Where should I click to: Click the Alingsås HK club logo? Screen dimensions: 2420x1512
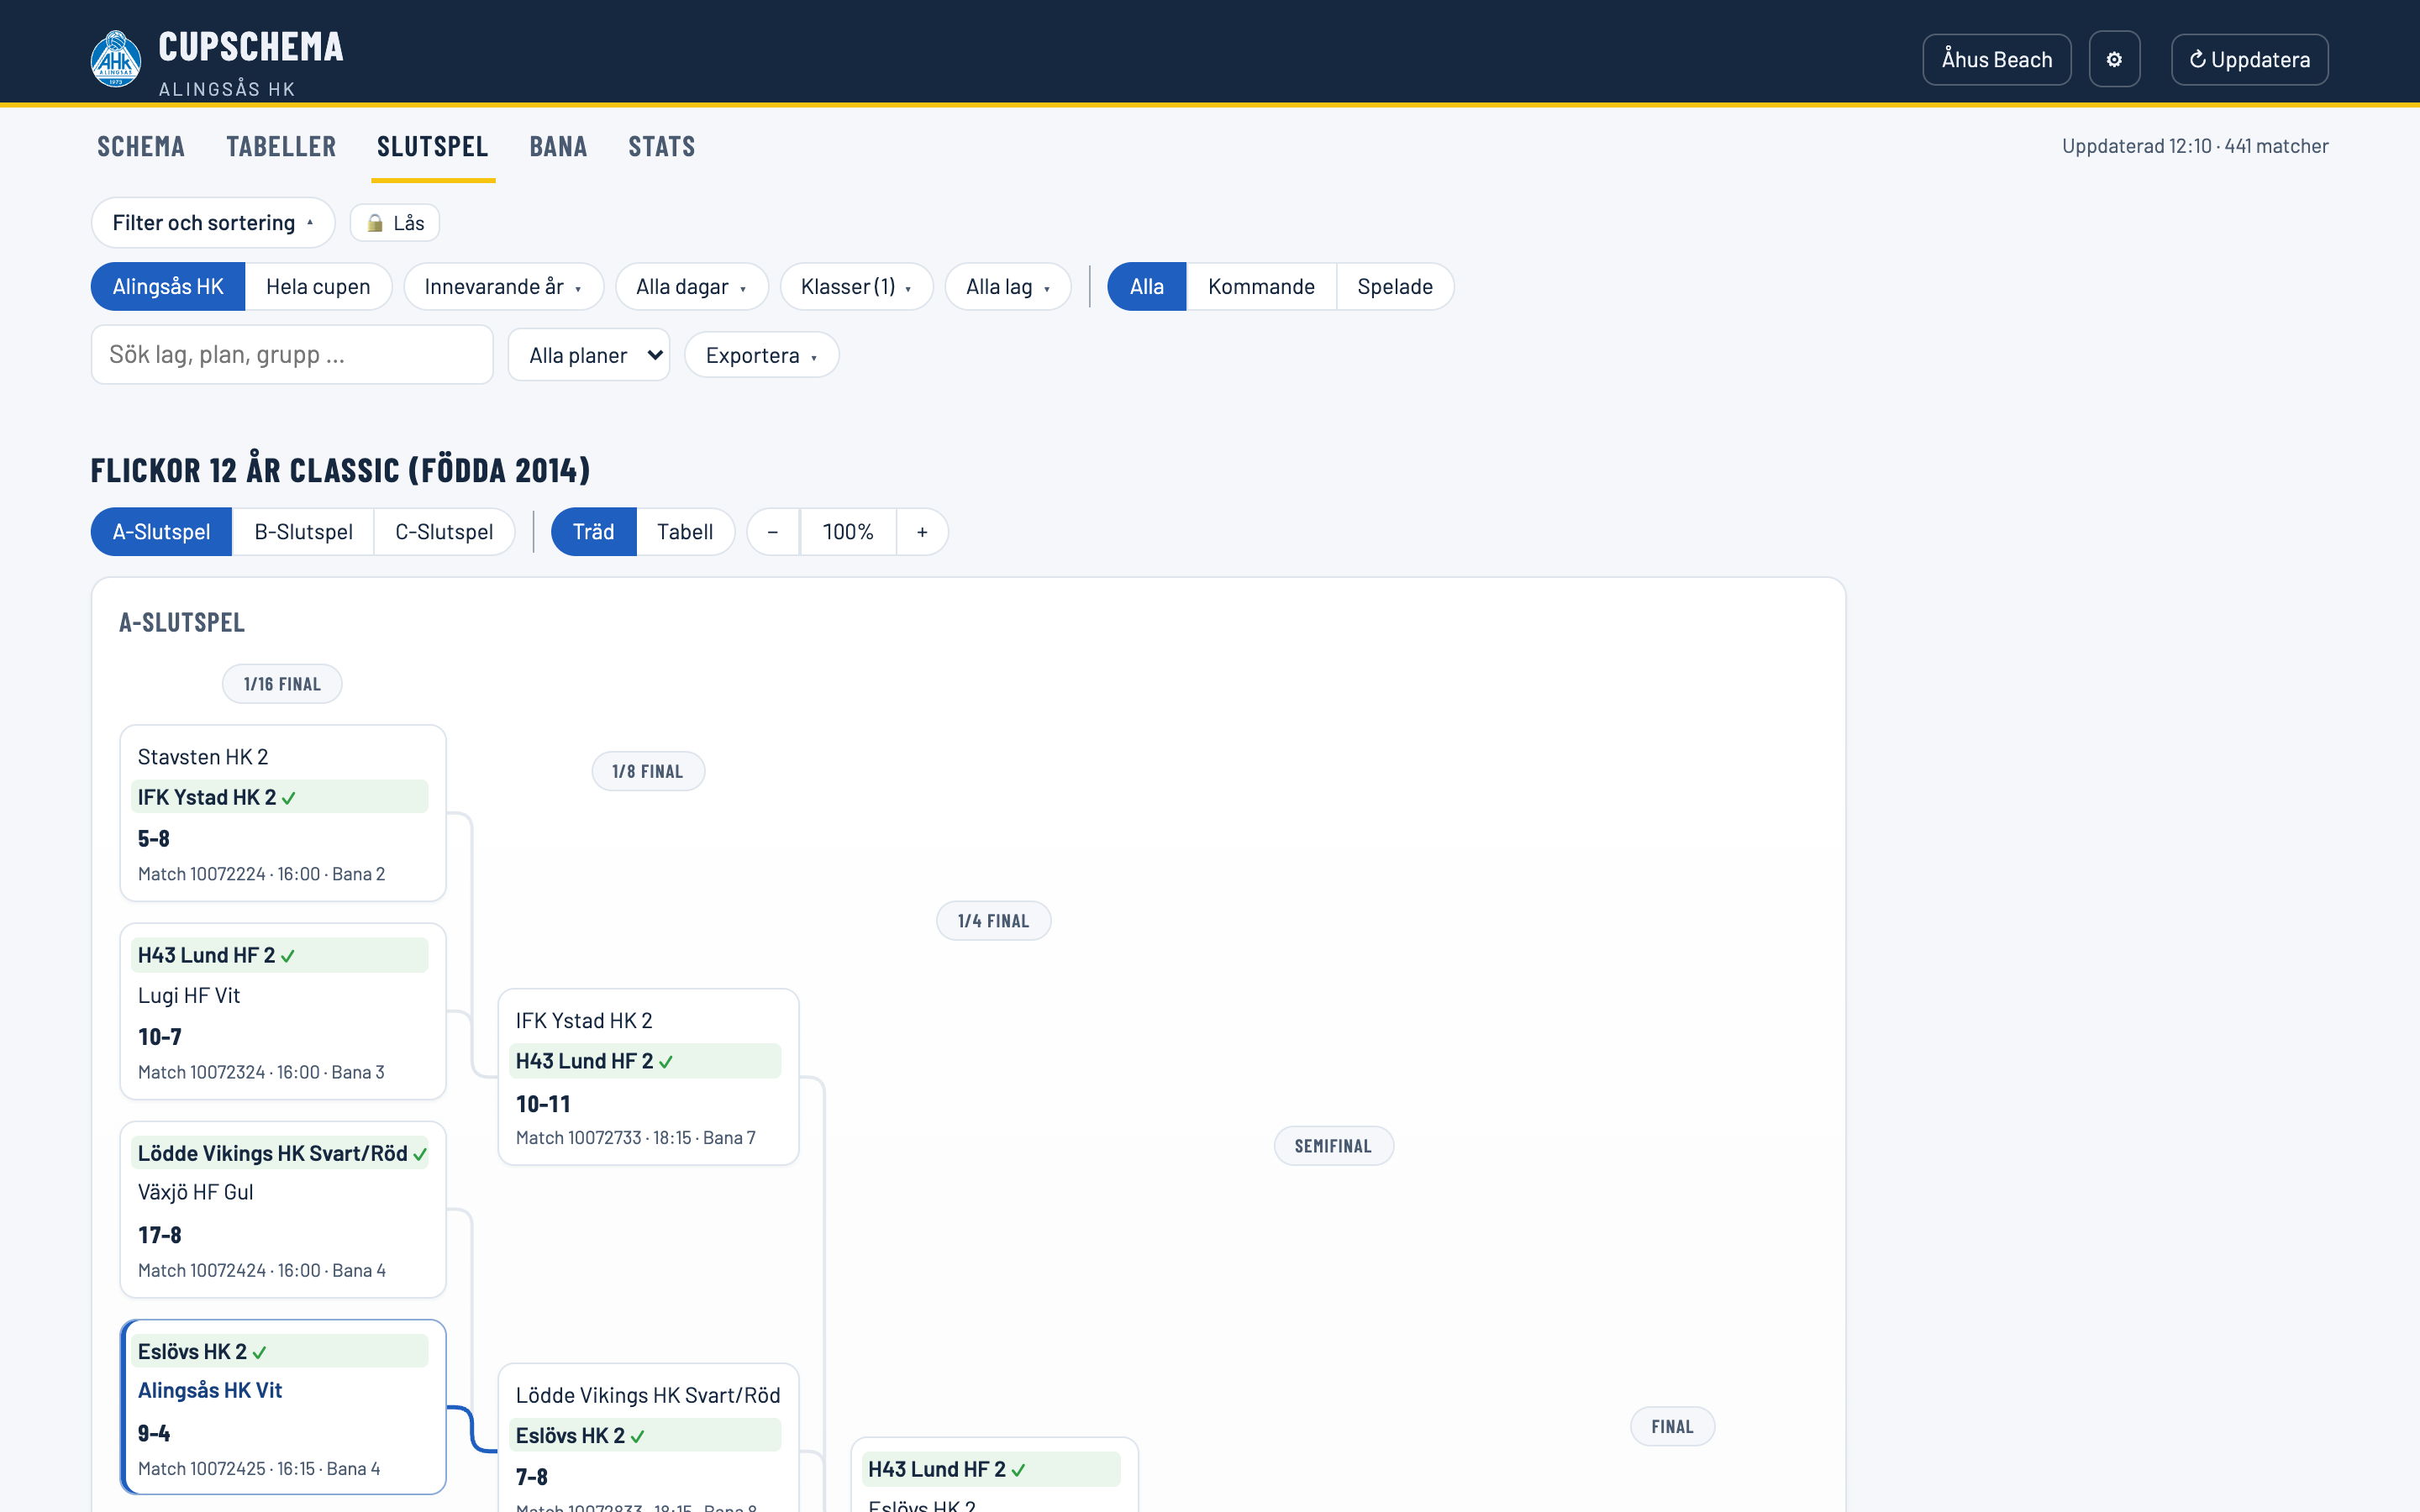[116, 60]
